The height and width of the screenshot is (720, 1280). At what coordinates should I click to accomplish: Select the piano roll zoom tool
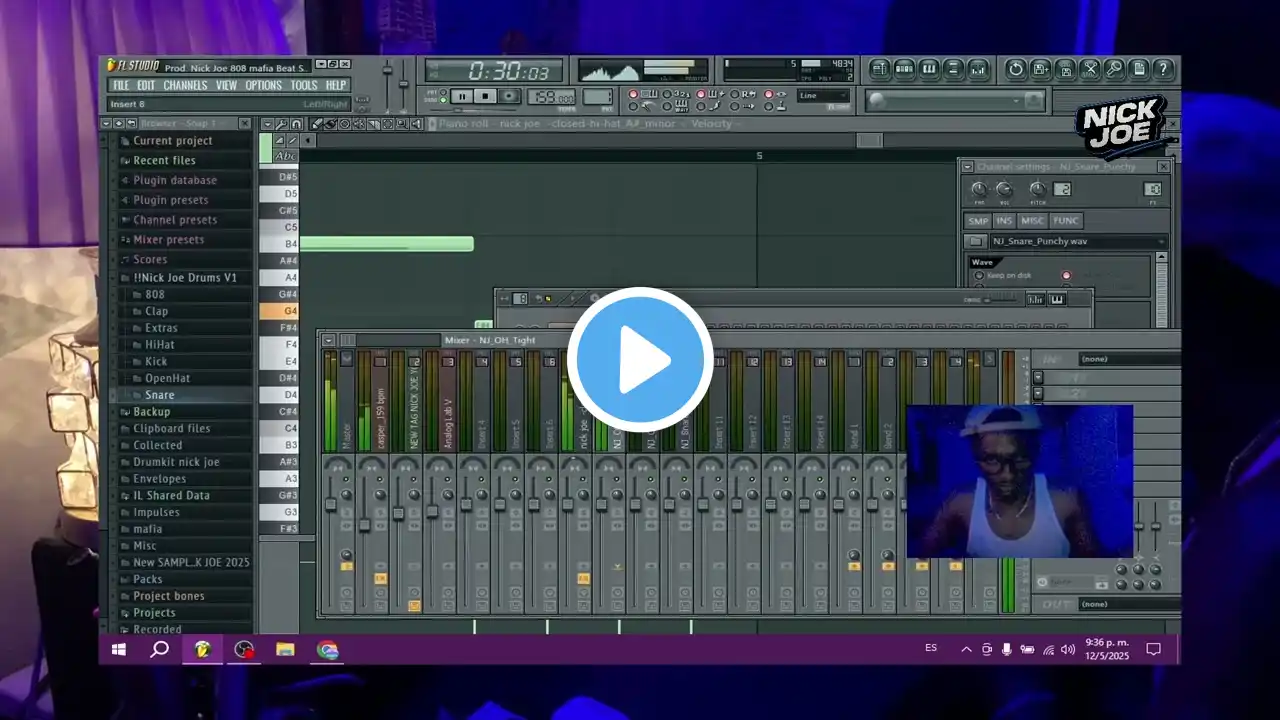click(401, 124)
